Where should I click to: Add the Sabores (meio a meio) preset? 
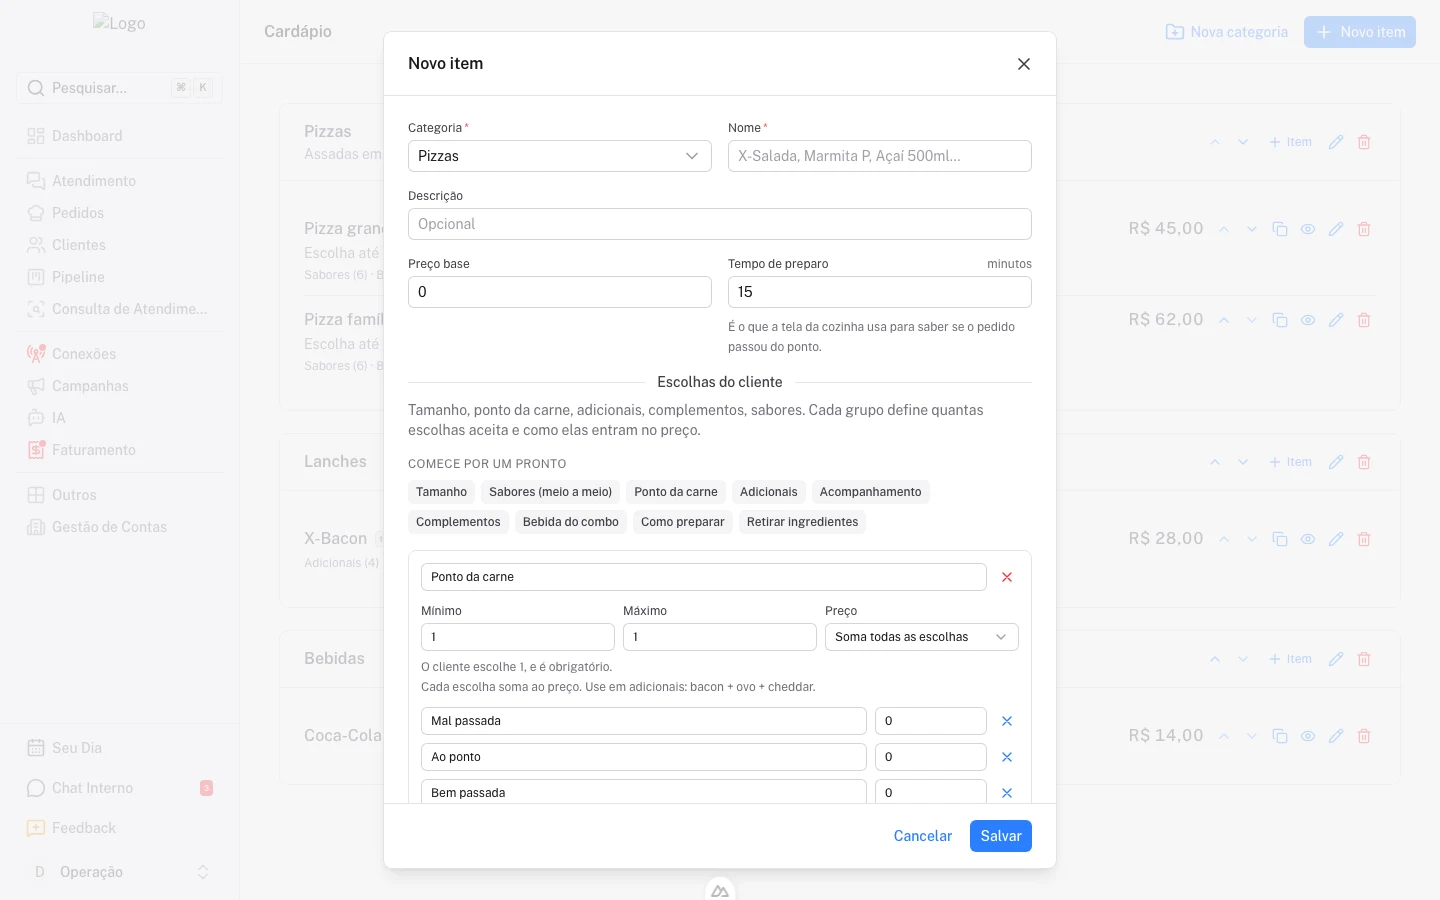pos(550,492)
